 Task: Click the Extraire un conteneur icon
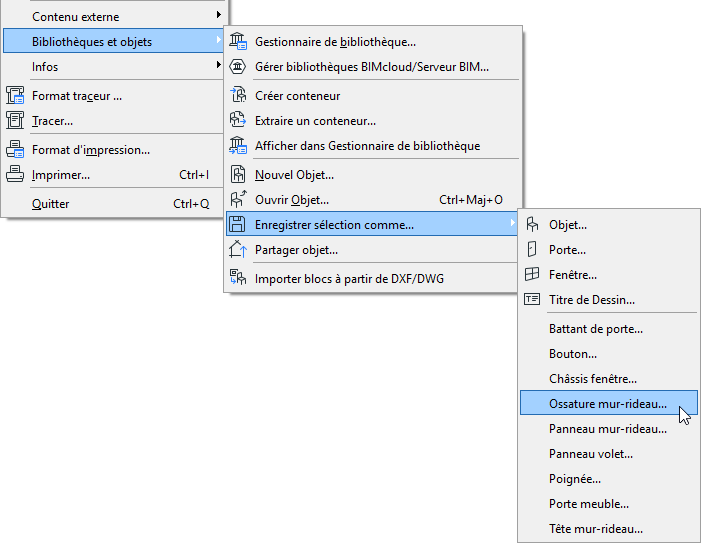point(238,121)
